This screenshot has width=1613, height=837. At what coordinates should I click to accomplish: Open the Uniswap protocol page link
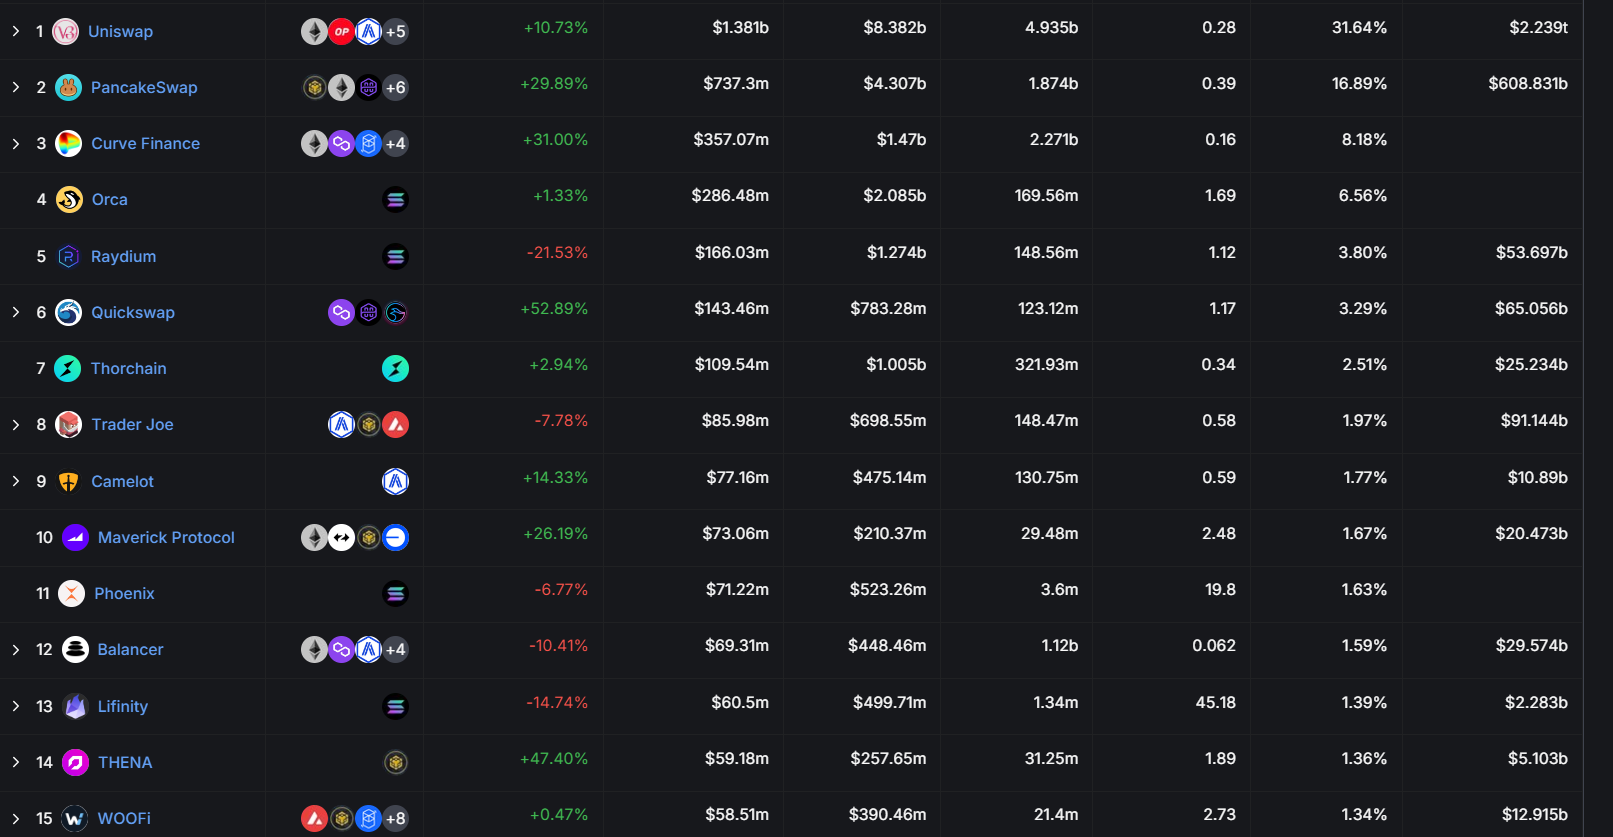[120, 31]
